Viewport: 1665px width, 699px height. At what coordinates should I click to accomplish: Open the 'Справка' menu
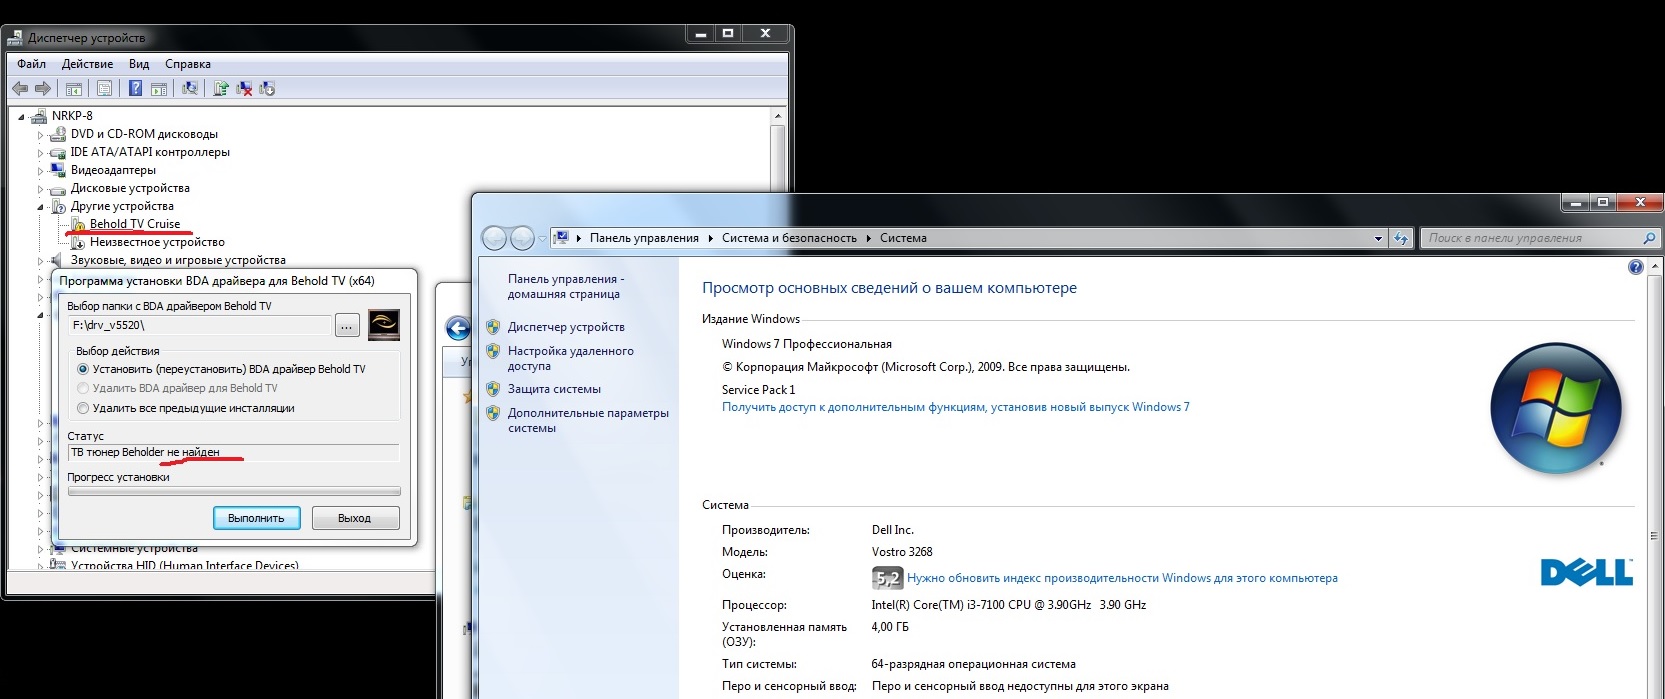[187, 64]
